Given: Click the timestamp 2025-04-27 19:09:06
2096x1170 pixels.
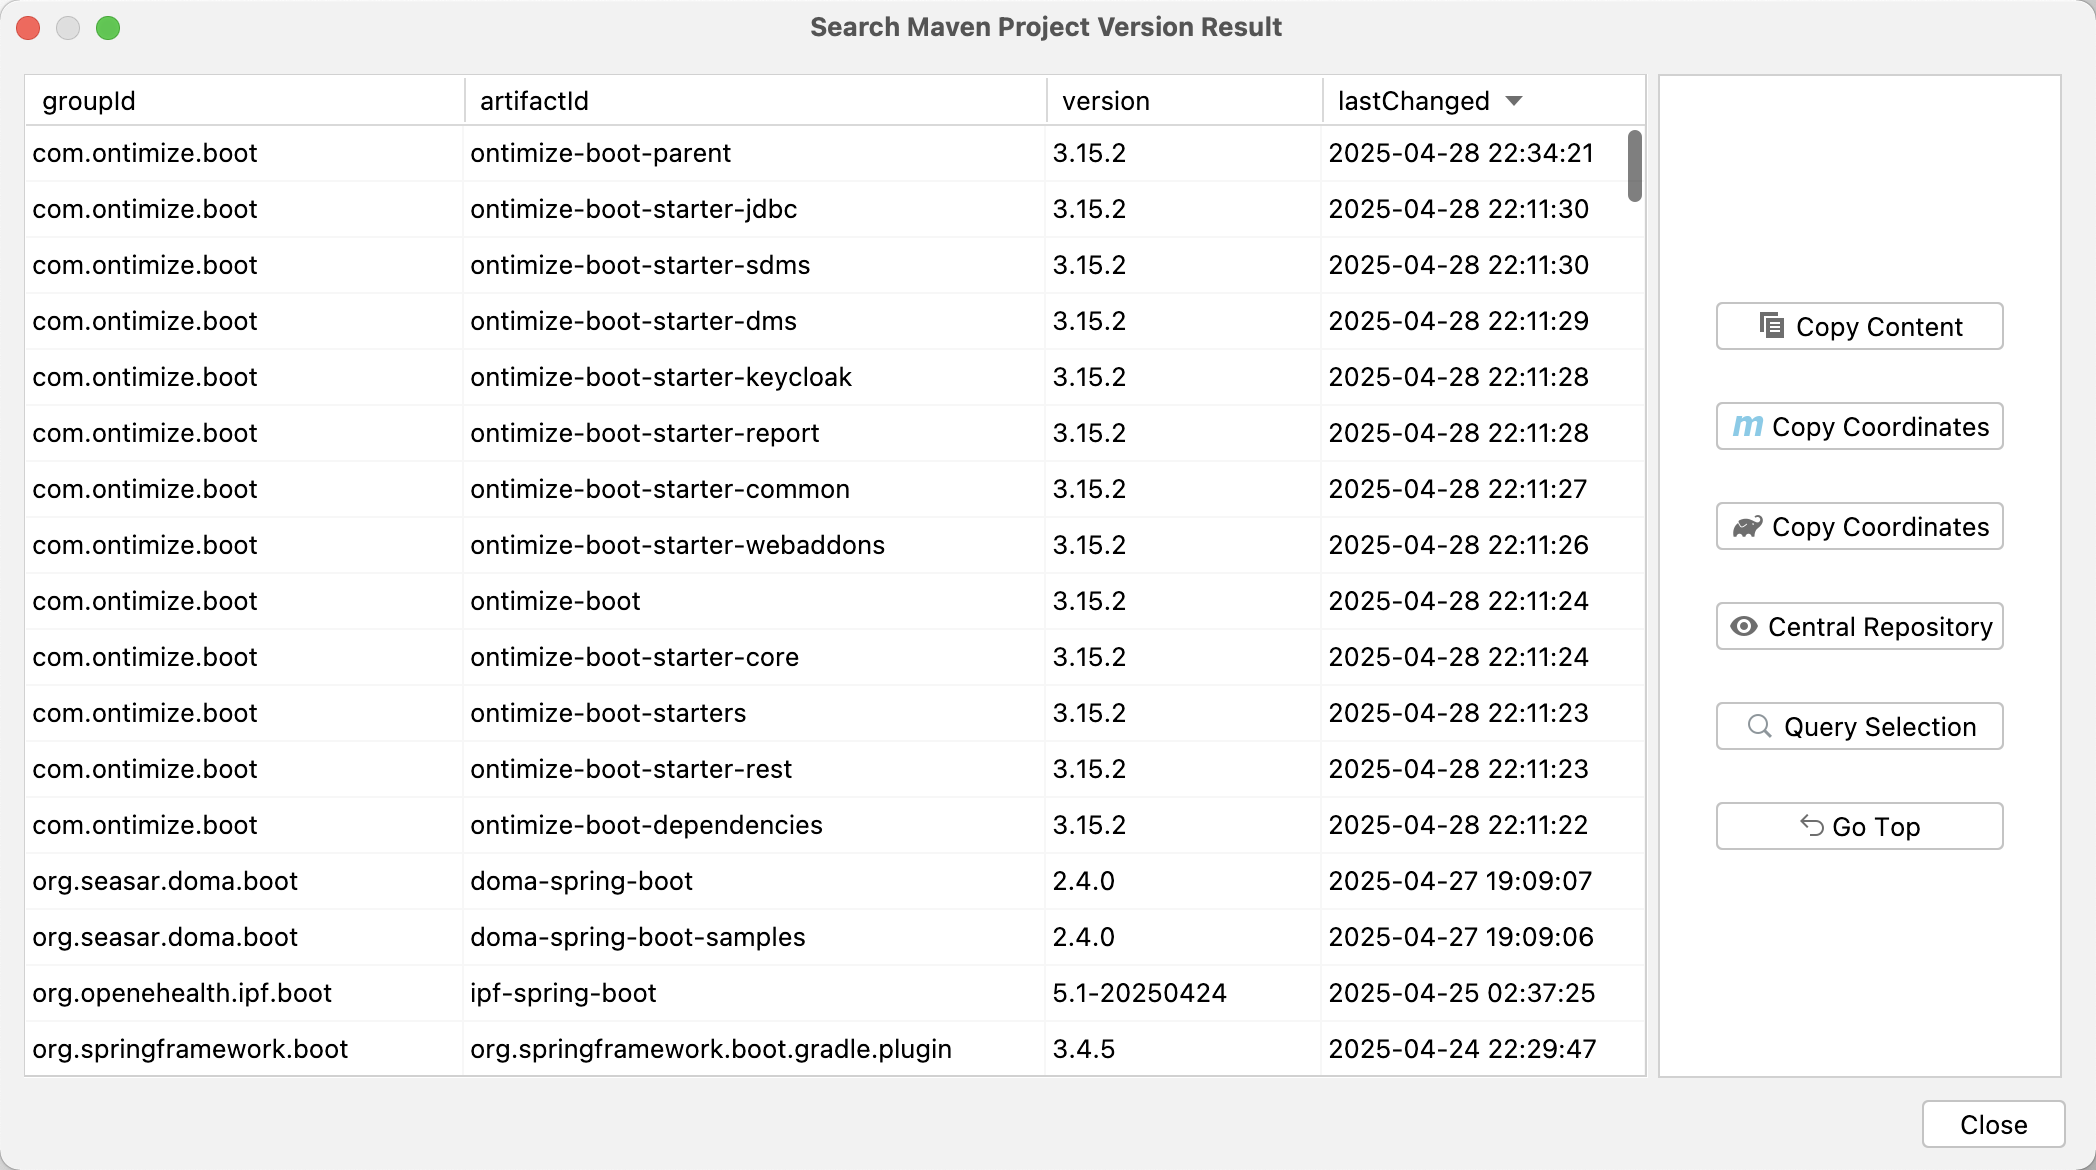Looking at the screenshot, I should (x=1460, y=937).
